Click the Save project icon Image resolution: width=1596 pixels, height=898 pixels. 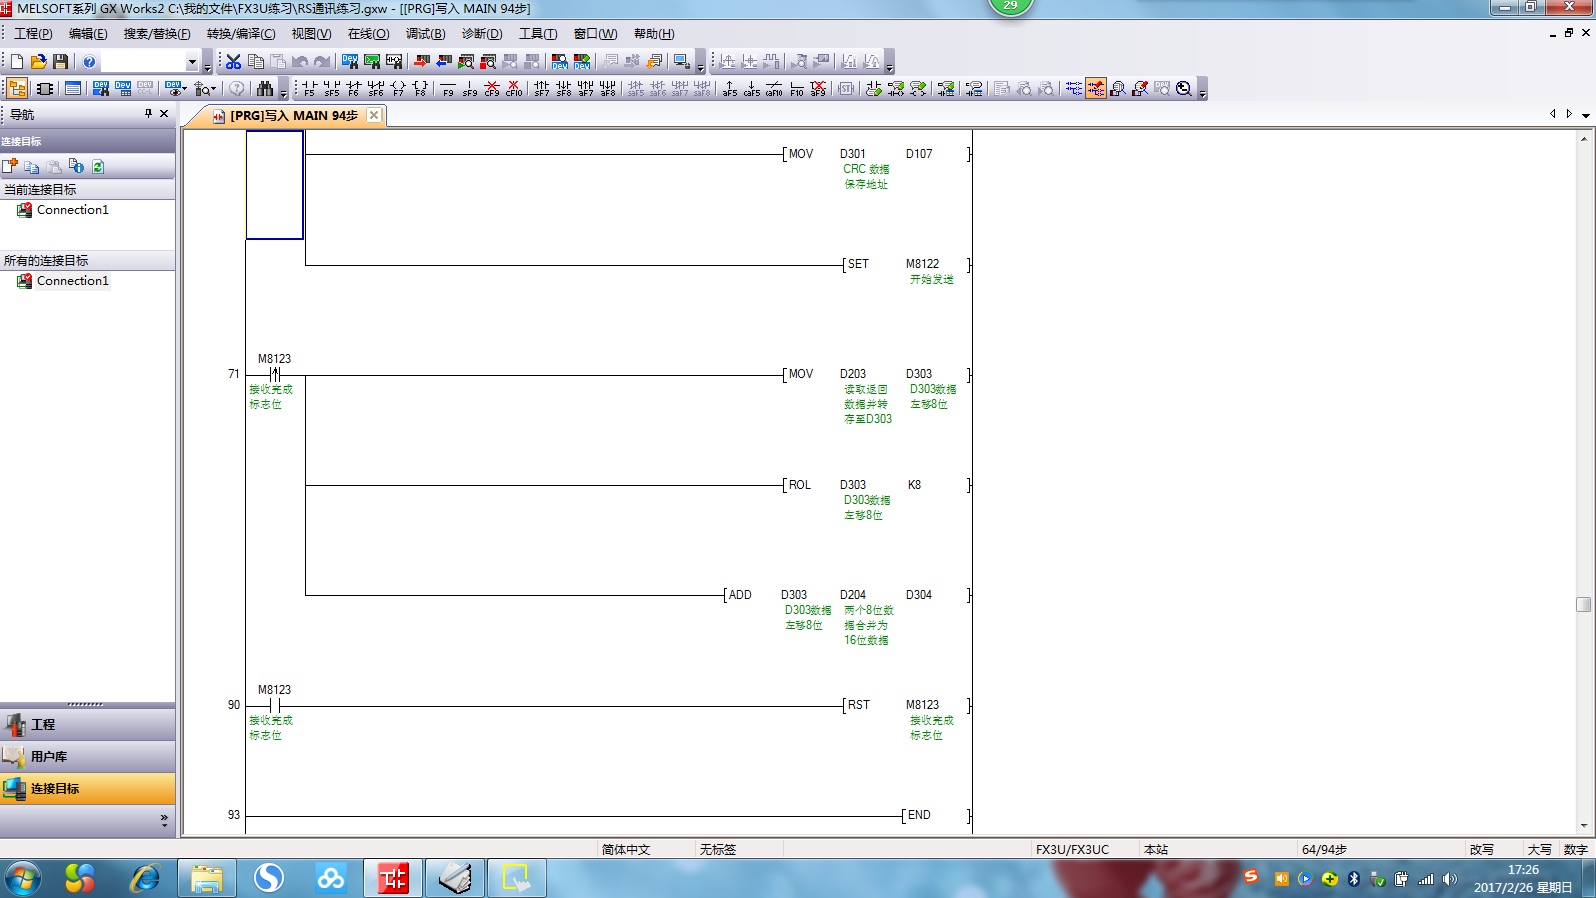tap(60, 62)
